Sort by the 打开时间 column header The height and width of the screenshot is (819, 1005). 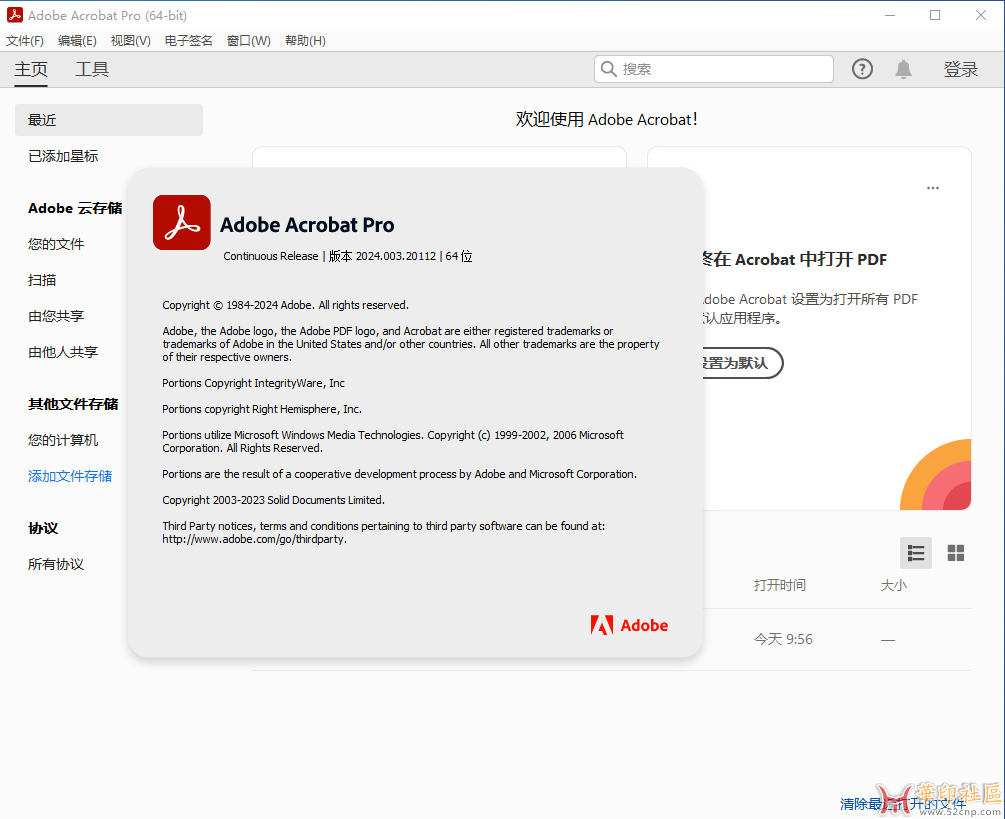click(x=780, y=584)
